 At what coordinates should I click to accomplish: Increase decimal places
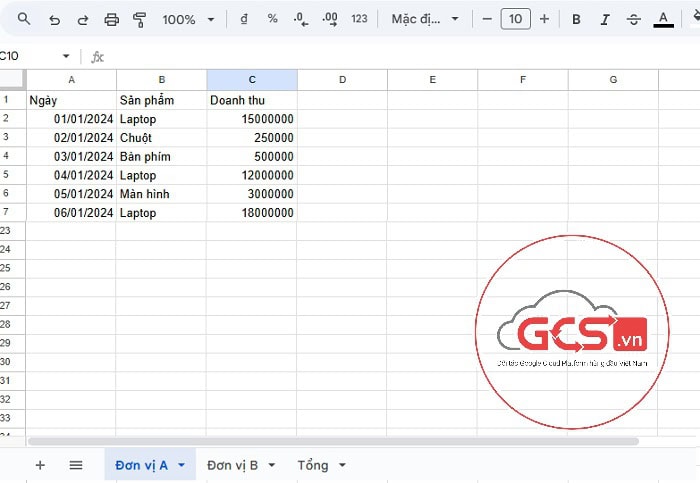pos(330,19)
